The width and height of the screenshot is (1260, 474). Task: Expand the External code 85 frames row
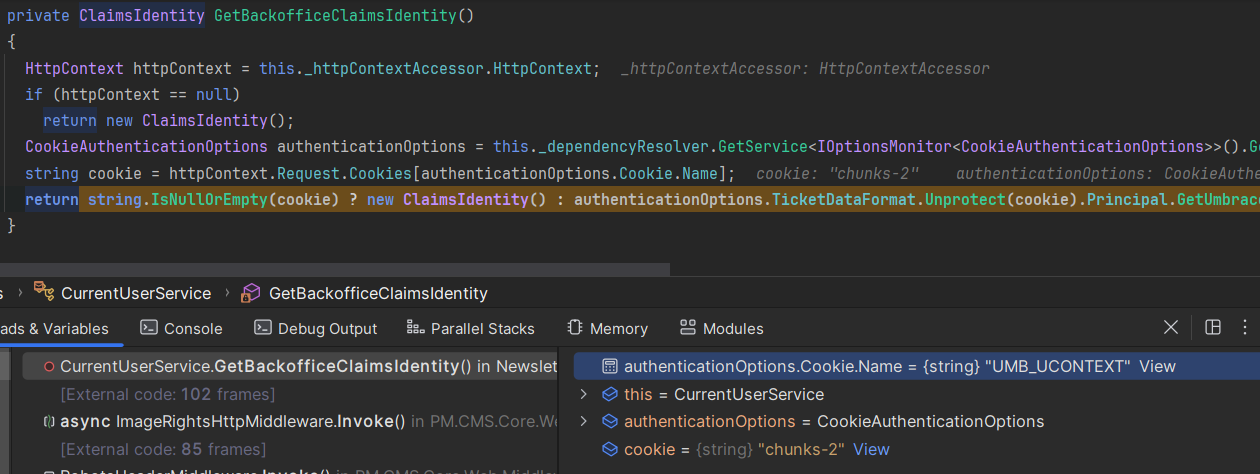tap(163, 449)
